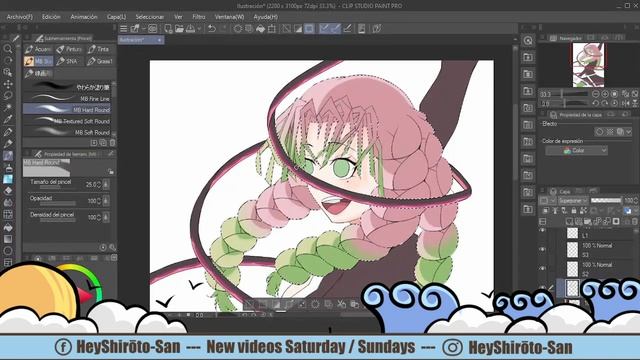Flip horizontal icon in Navigator panel

coord(626,104)
